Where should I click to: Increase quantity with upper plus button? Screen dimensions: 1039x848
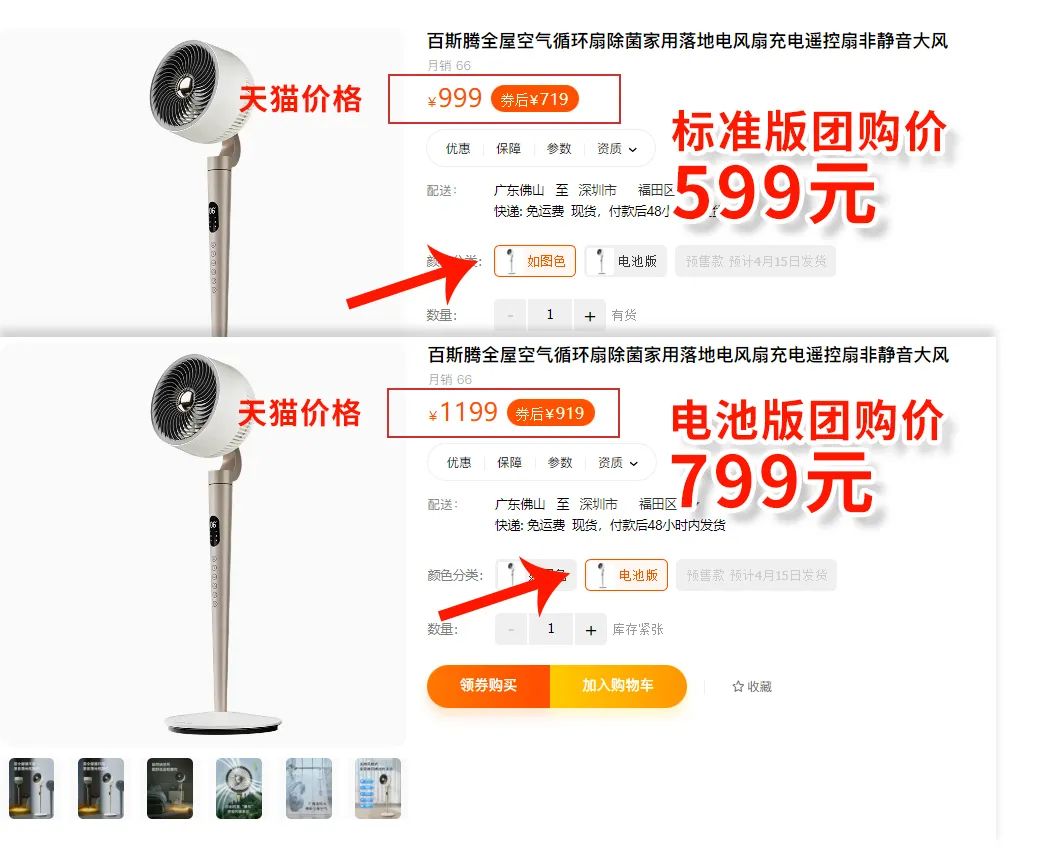pyautogui.click(x=590, y=315)
